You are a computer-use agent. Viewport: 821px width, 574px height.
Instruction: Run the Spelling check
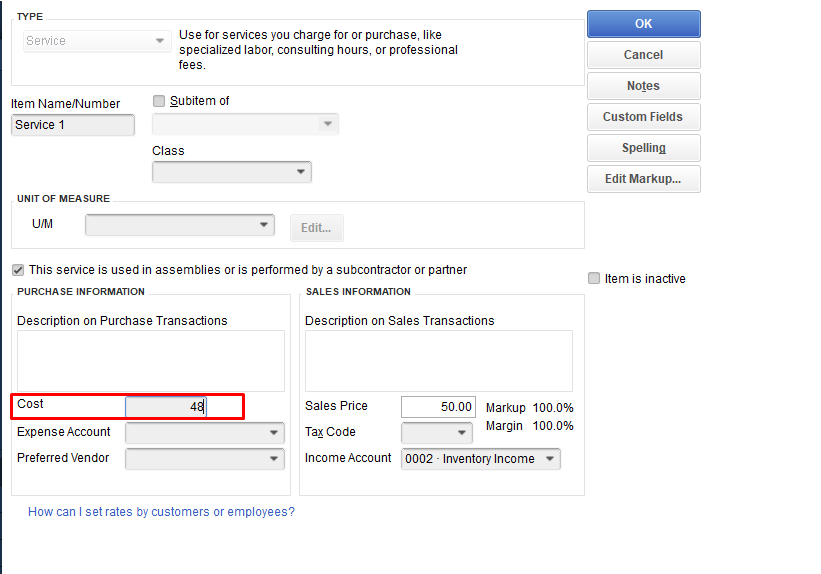coord(643,148)
